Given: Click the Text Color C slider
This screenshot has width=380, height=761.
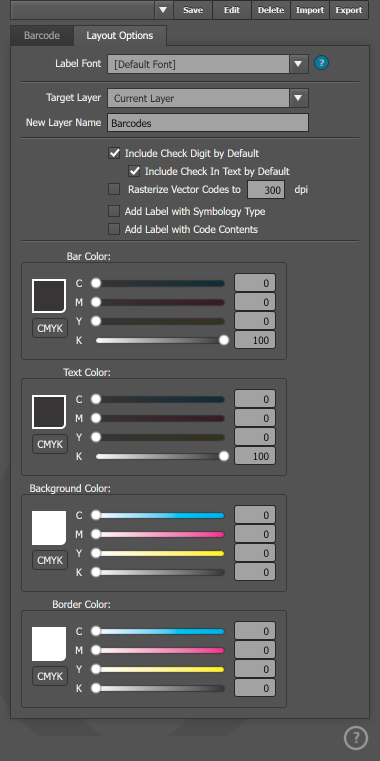Looking at the screenshot, I should [x=160, y=399].
